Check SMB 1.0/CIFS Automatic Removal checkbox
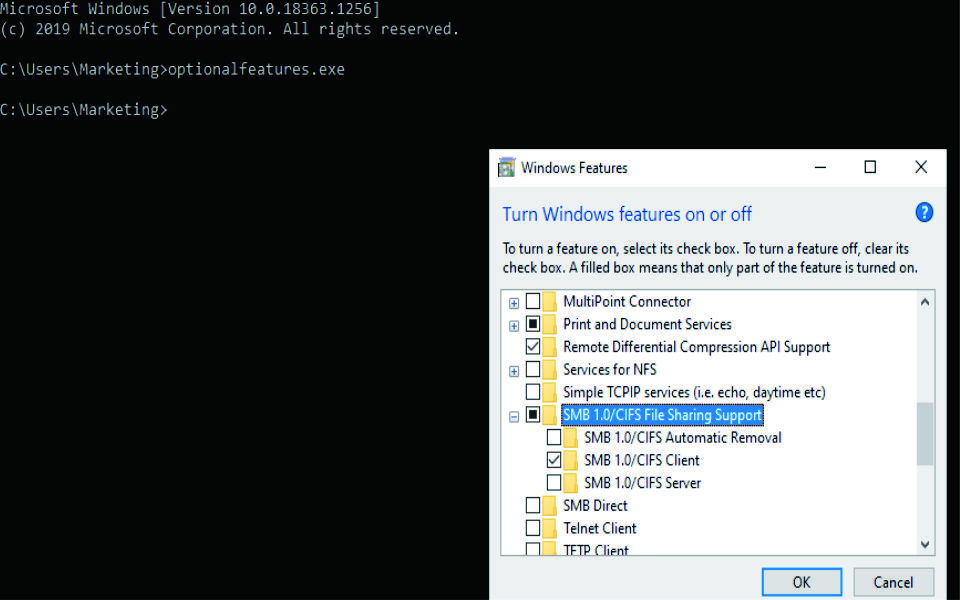Image resolution: width=960 pixels, height=600 pixels. tap(553, 437)
